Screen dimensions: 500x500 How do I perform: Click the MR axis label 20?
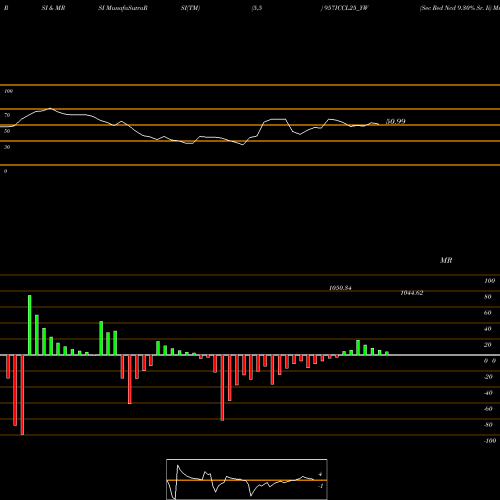pos(488,345)
